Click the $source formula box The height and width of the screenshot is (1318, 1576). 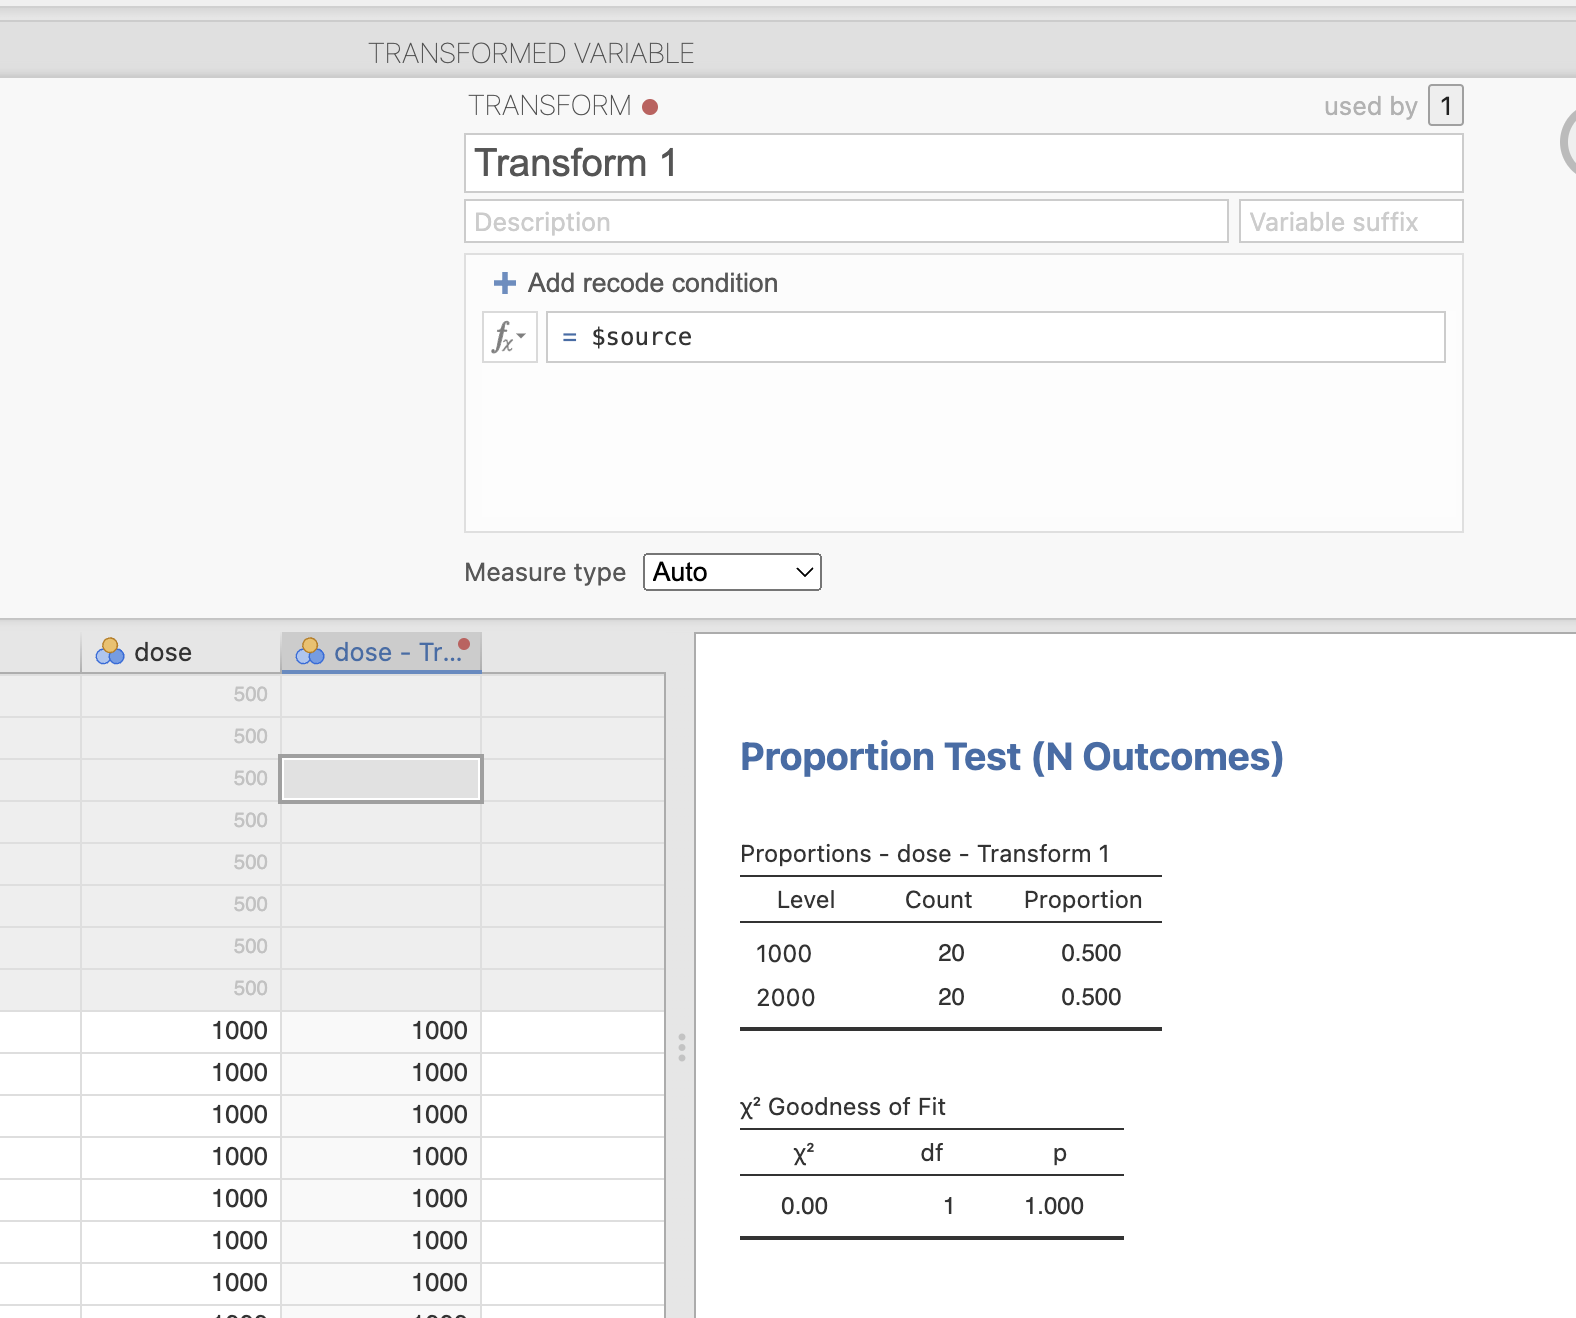click(x=995, y=337)
